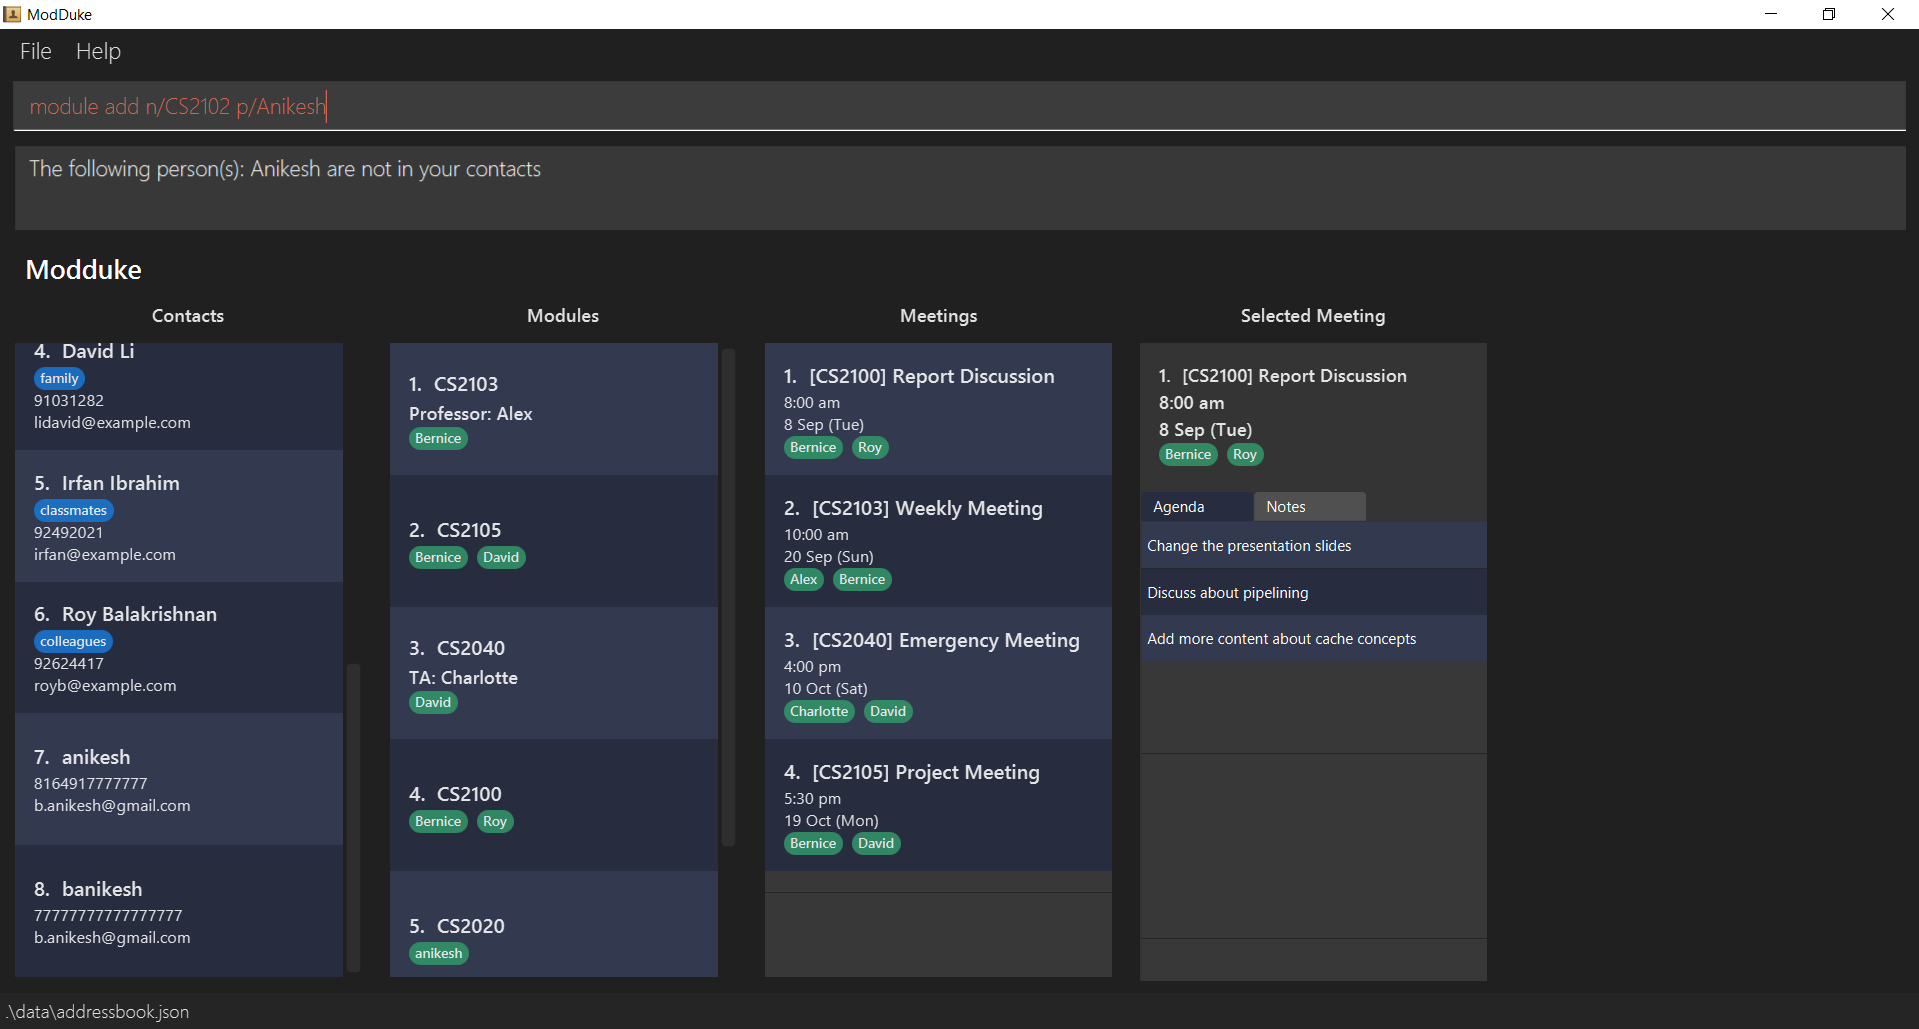Click the Contacts list scrollbar
The image size is (1919, 1029).
pyautogui.click(x=353, y=816)
